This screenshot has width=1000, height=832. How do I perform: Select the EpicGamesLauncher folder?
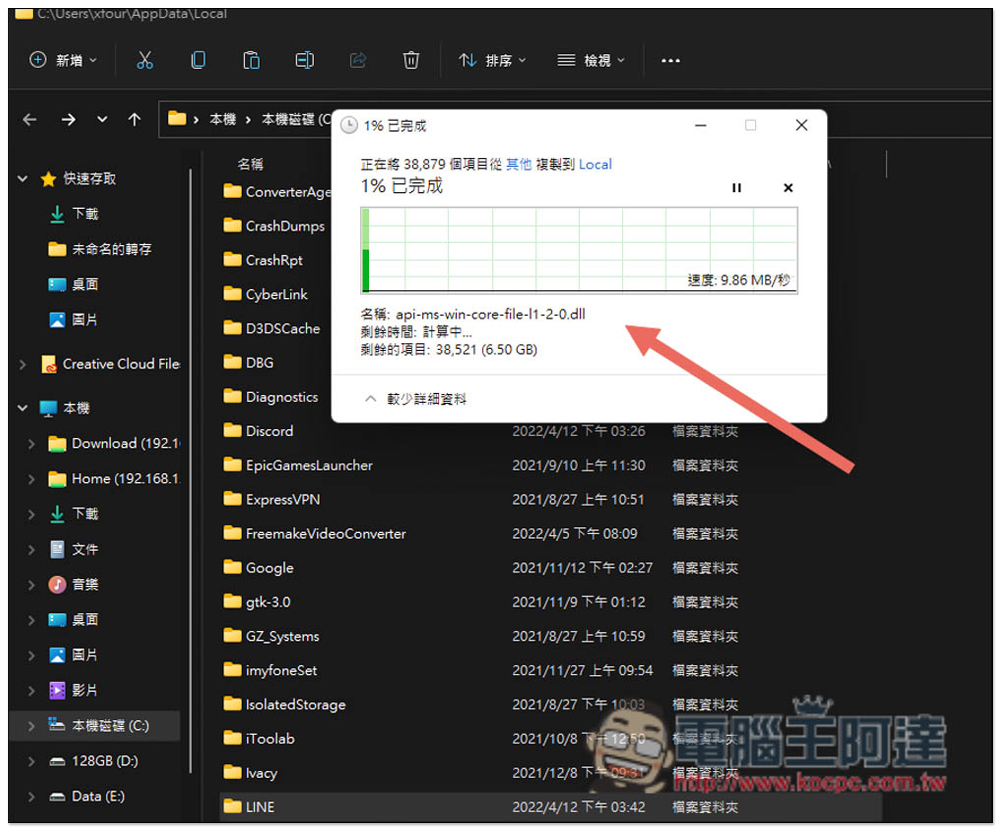click(298, 465)
